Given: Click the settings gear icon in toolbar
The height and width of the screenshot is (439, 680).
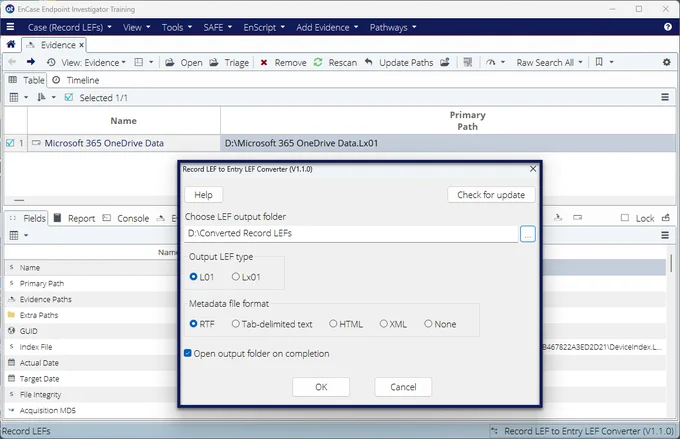Looking at the screenshot, I should click(x=667, y=62).
